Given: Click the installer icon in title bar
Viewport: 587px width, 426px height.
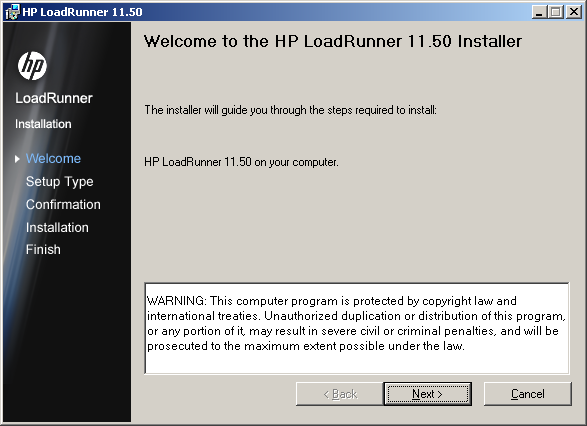Looking at the screenshot, I should click(x=12, y=12).
